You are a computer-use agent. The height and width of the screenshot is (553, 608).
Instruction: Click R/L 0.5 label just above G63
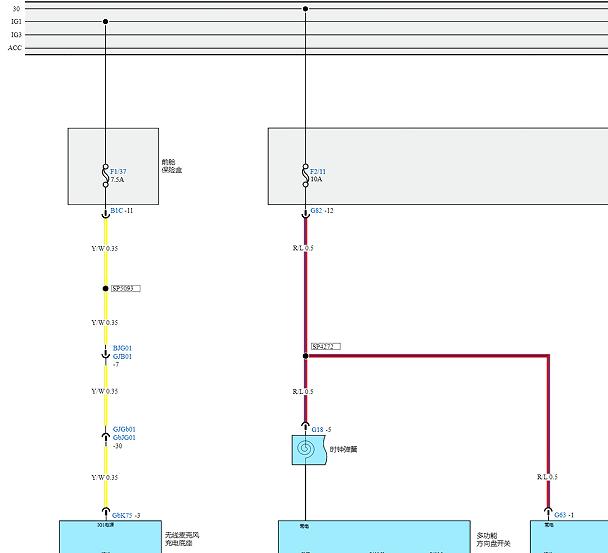548,477
